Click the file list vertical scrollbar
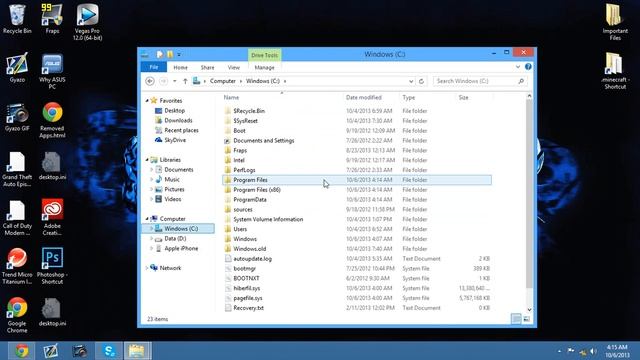The height and width of the screenshot is (360, 640). pyautogui.click(x=529, y=193)
